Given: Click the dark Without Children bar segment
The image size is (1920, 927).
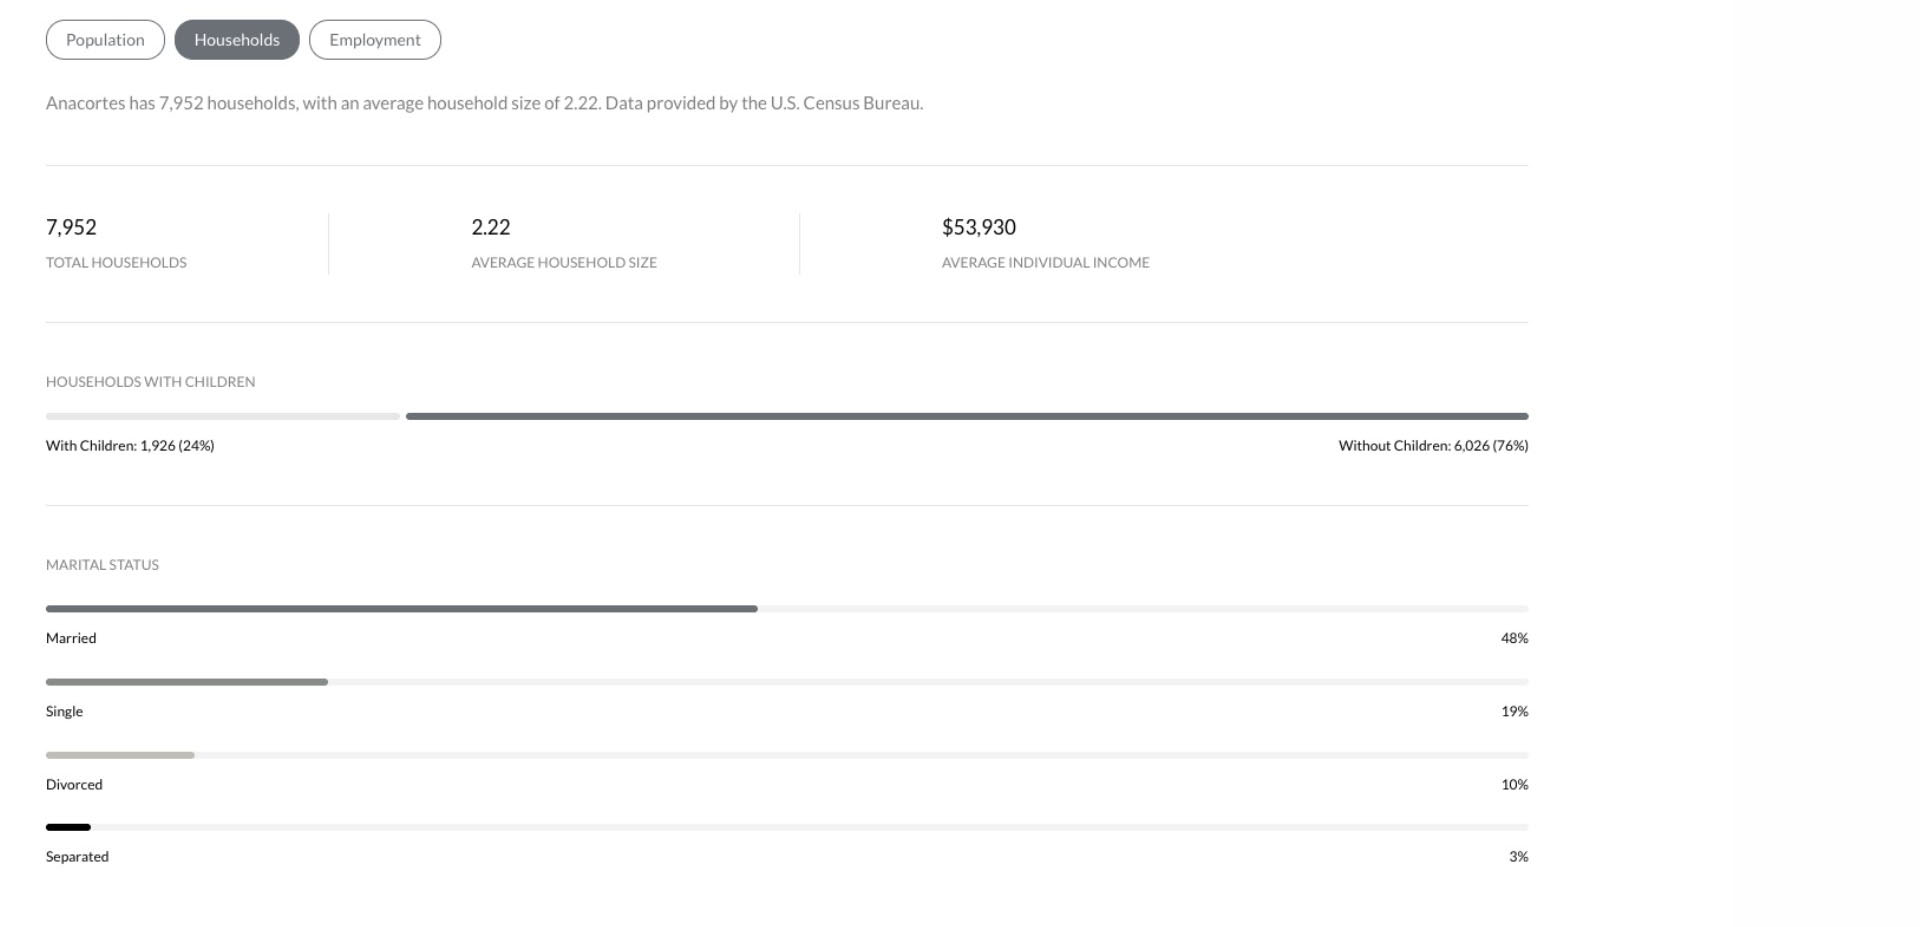Looking at the screenshot, I should pos(966,416).
